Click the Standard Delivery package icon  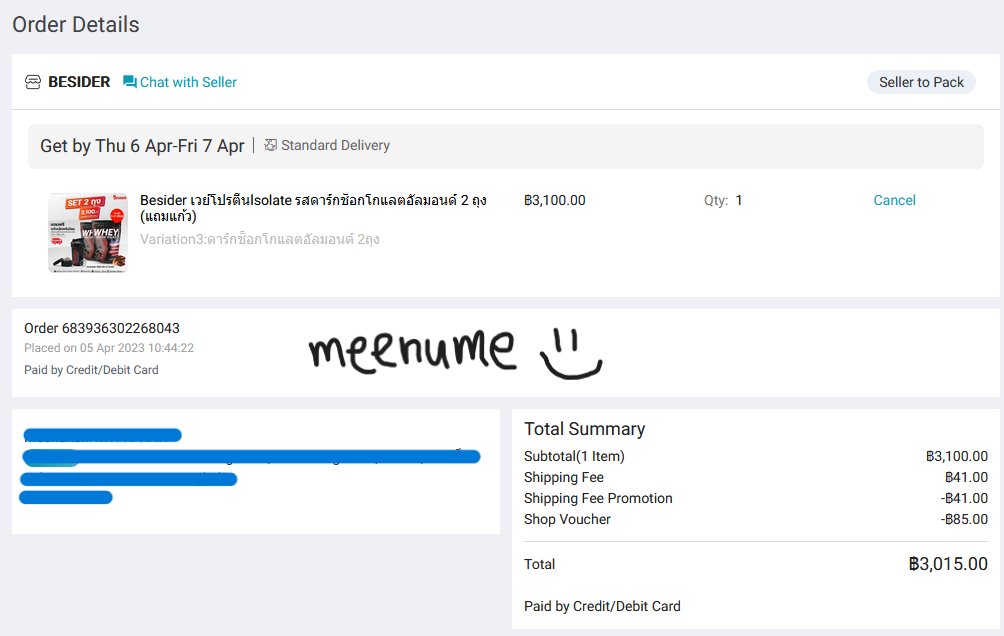pyautogui.click(x=271, y=145)
